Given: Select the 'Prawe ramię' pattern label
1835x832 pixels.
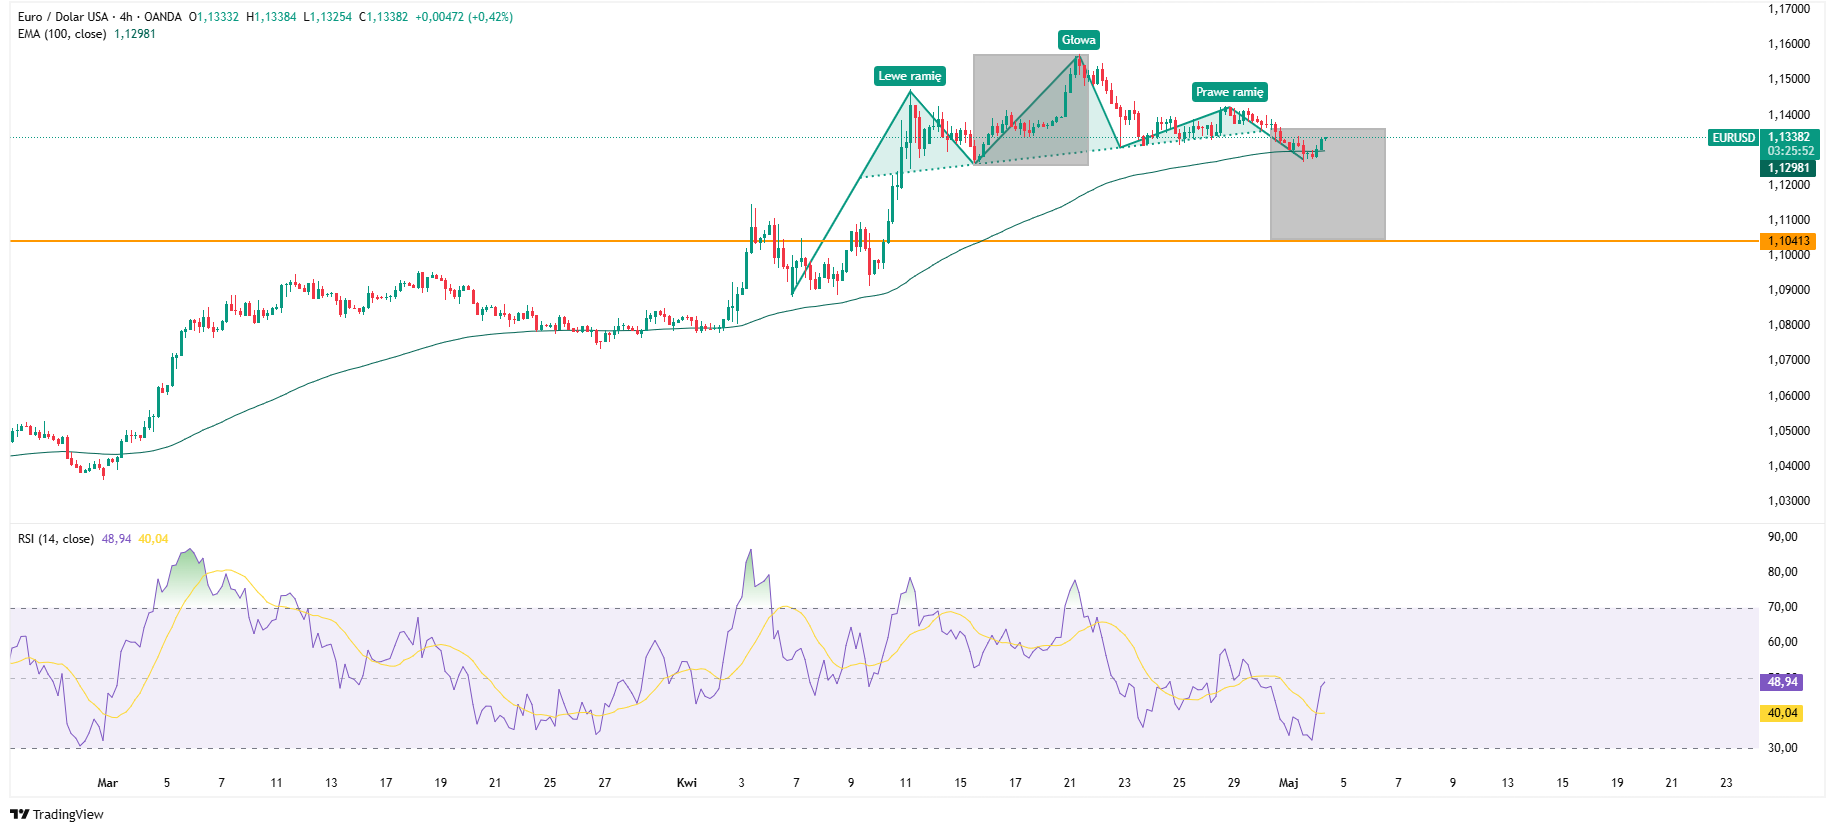Looking at the screenshot, I should [1229, 92].
